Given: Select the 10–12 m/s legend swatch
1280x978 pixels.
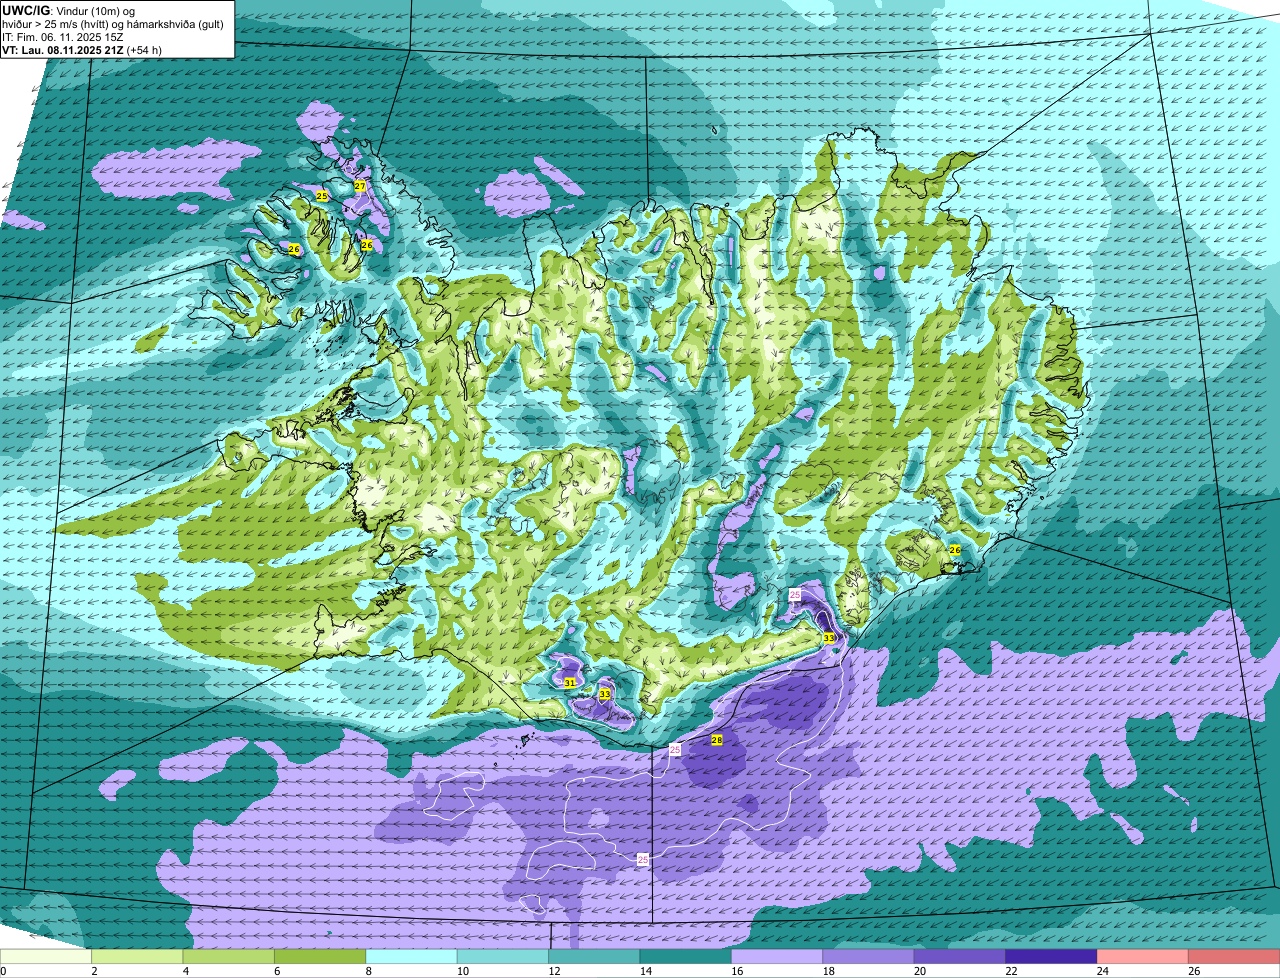Looking at the screenshot, I should (x=503, y=956).
